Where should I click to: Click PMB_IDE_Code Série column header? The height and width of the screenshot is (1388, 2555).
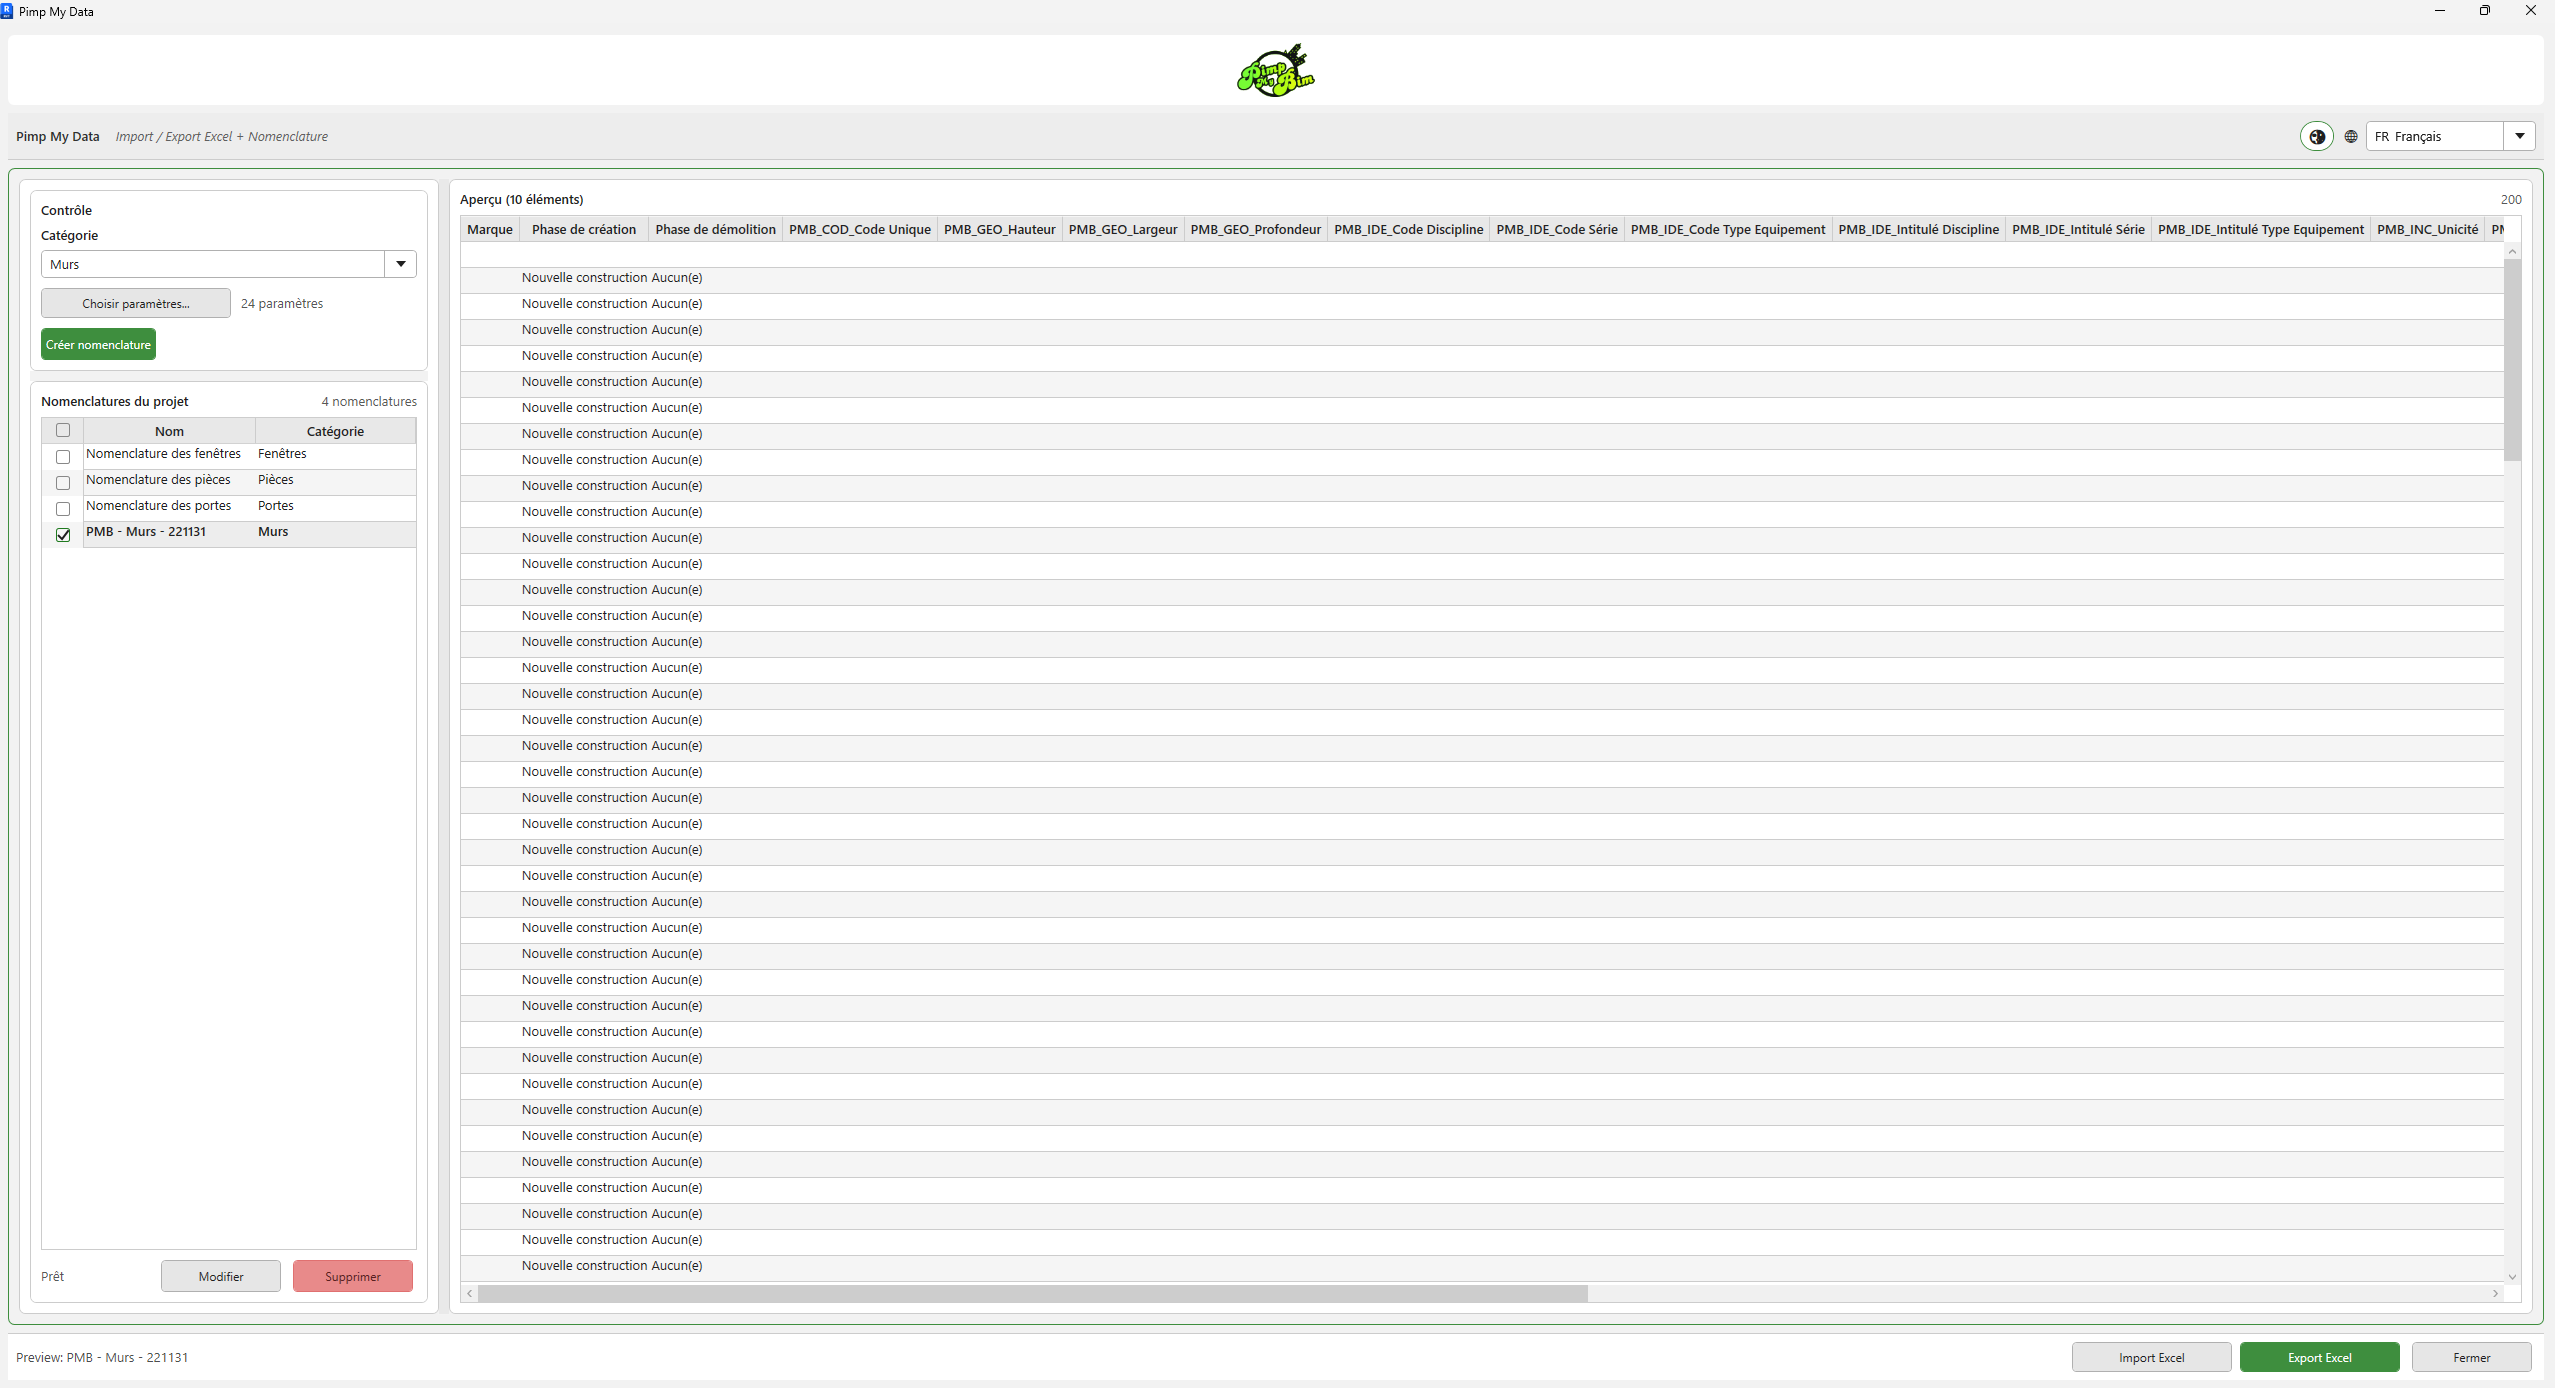1557,230
